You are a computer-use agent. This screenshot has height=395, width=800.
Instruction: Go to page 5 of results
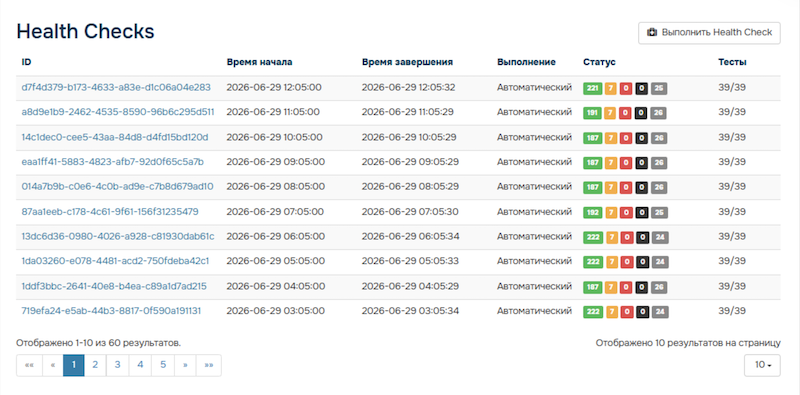163,365
